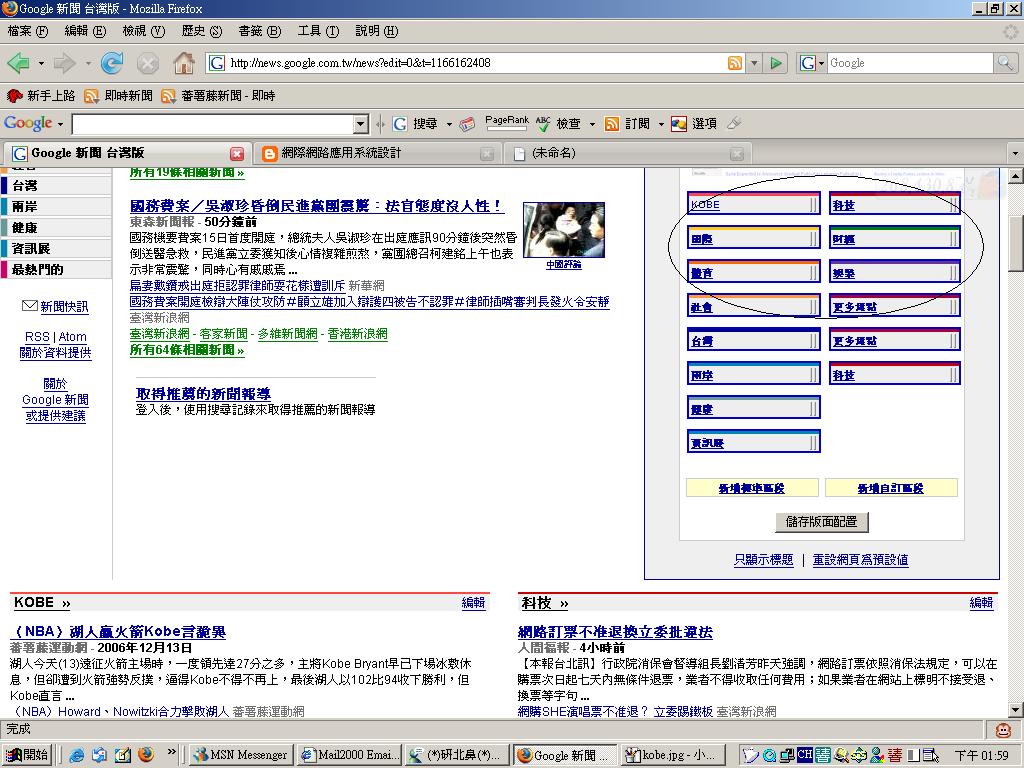Click the green Go arrow beside the address bar
Screen dimensions: 1024x768
tap(776, 63)
